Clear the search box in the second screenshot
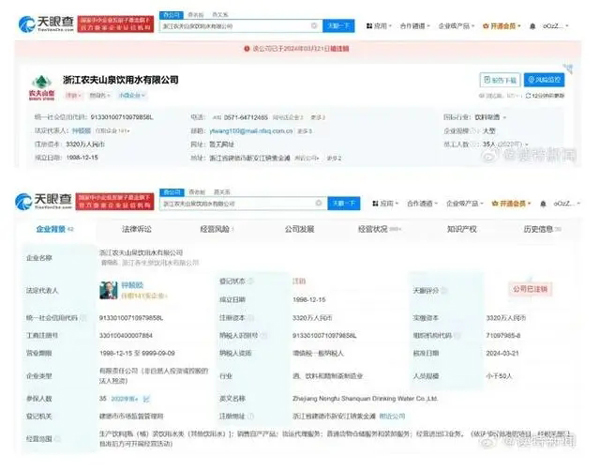Screen dimensions: 600x470 (x=318, y=203)
